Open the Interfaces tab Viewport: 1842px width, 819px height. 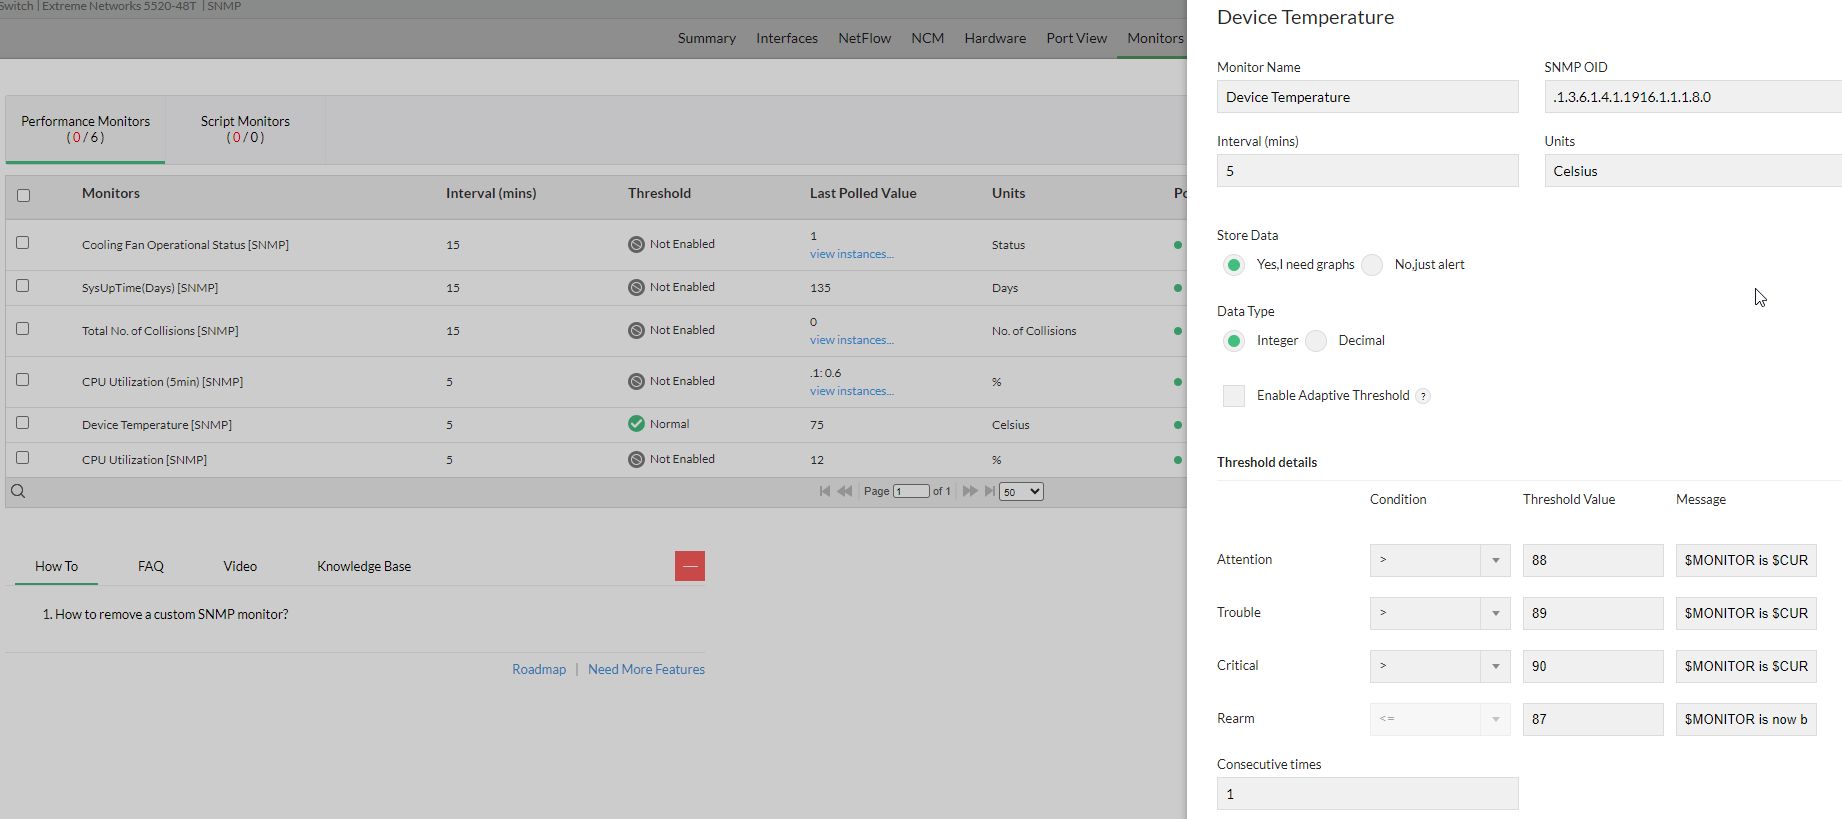pyautogui.click(x=786, y=38)
